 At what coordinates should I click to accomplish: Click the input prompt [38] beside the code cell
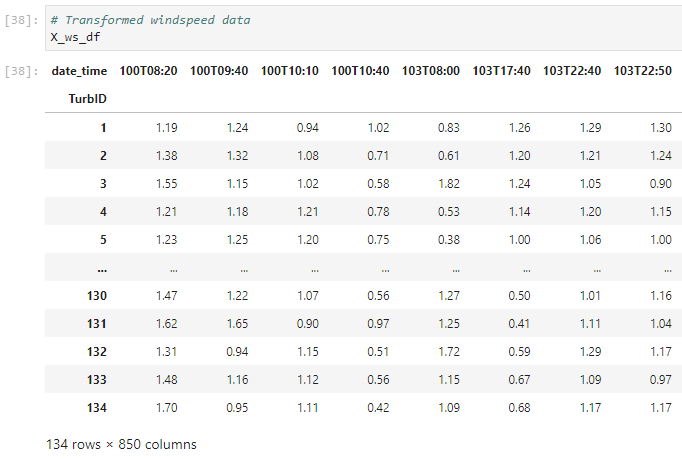click(20, 20)
